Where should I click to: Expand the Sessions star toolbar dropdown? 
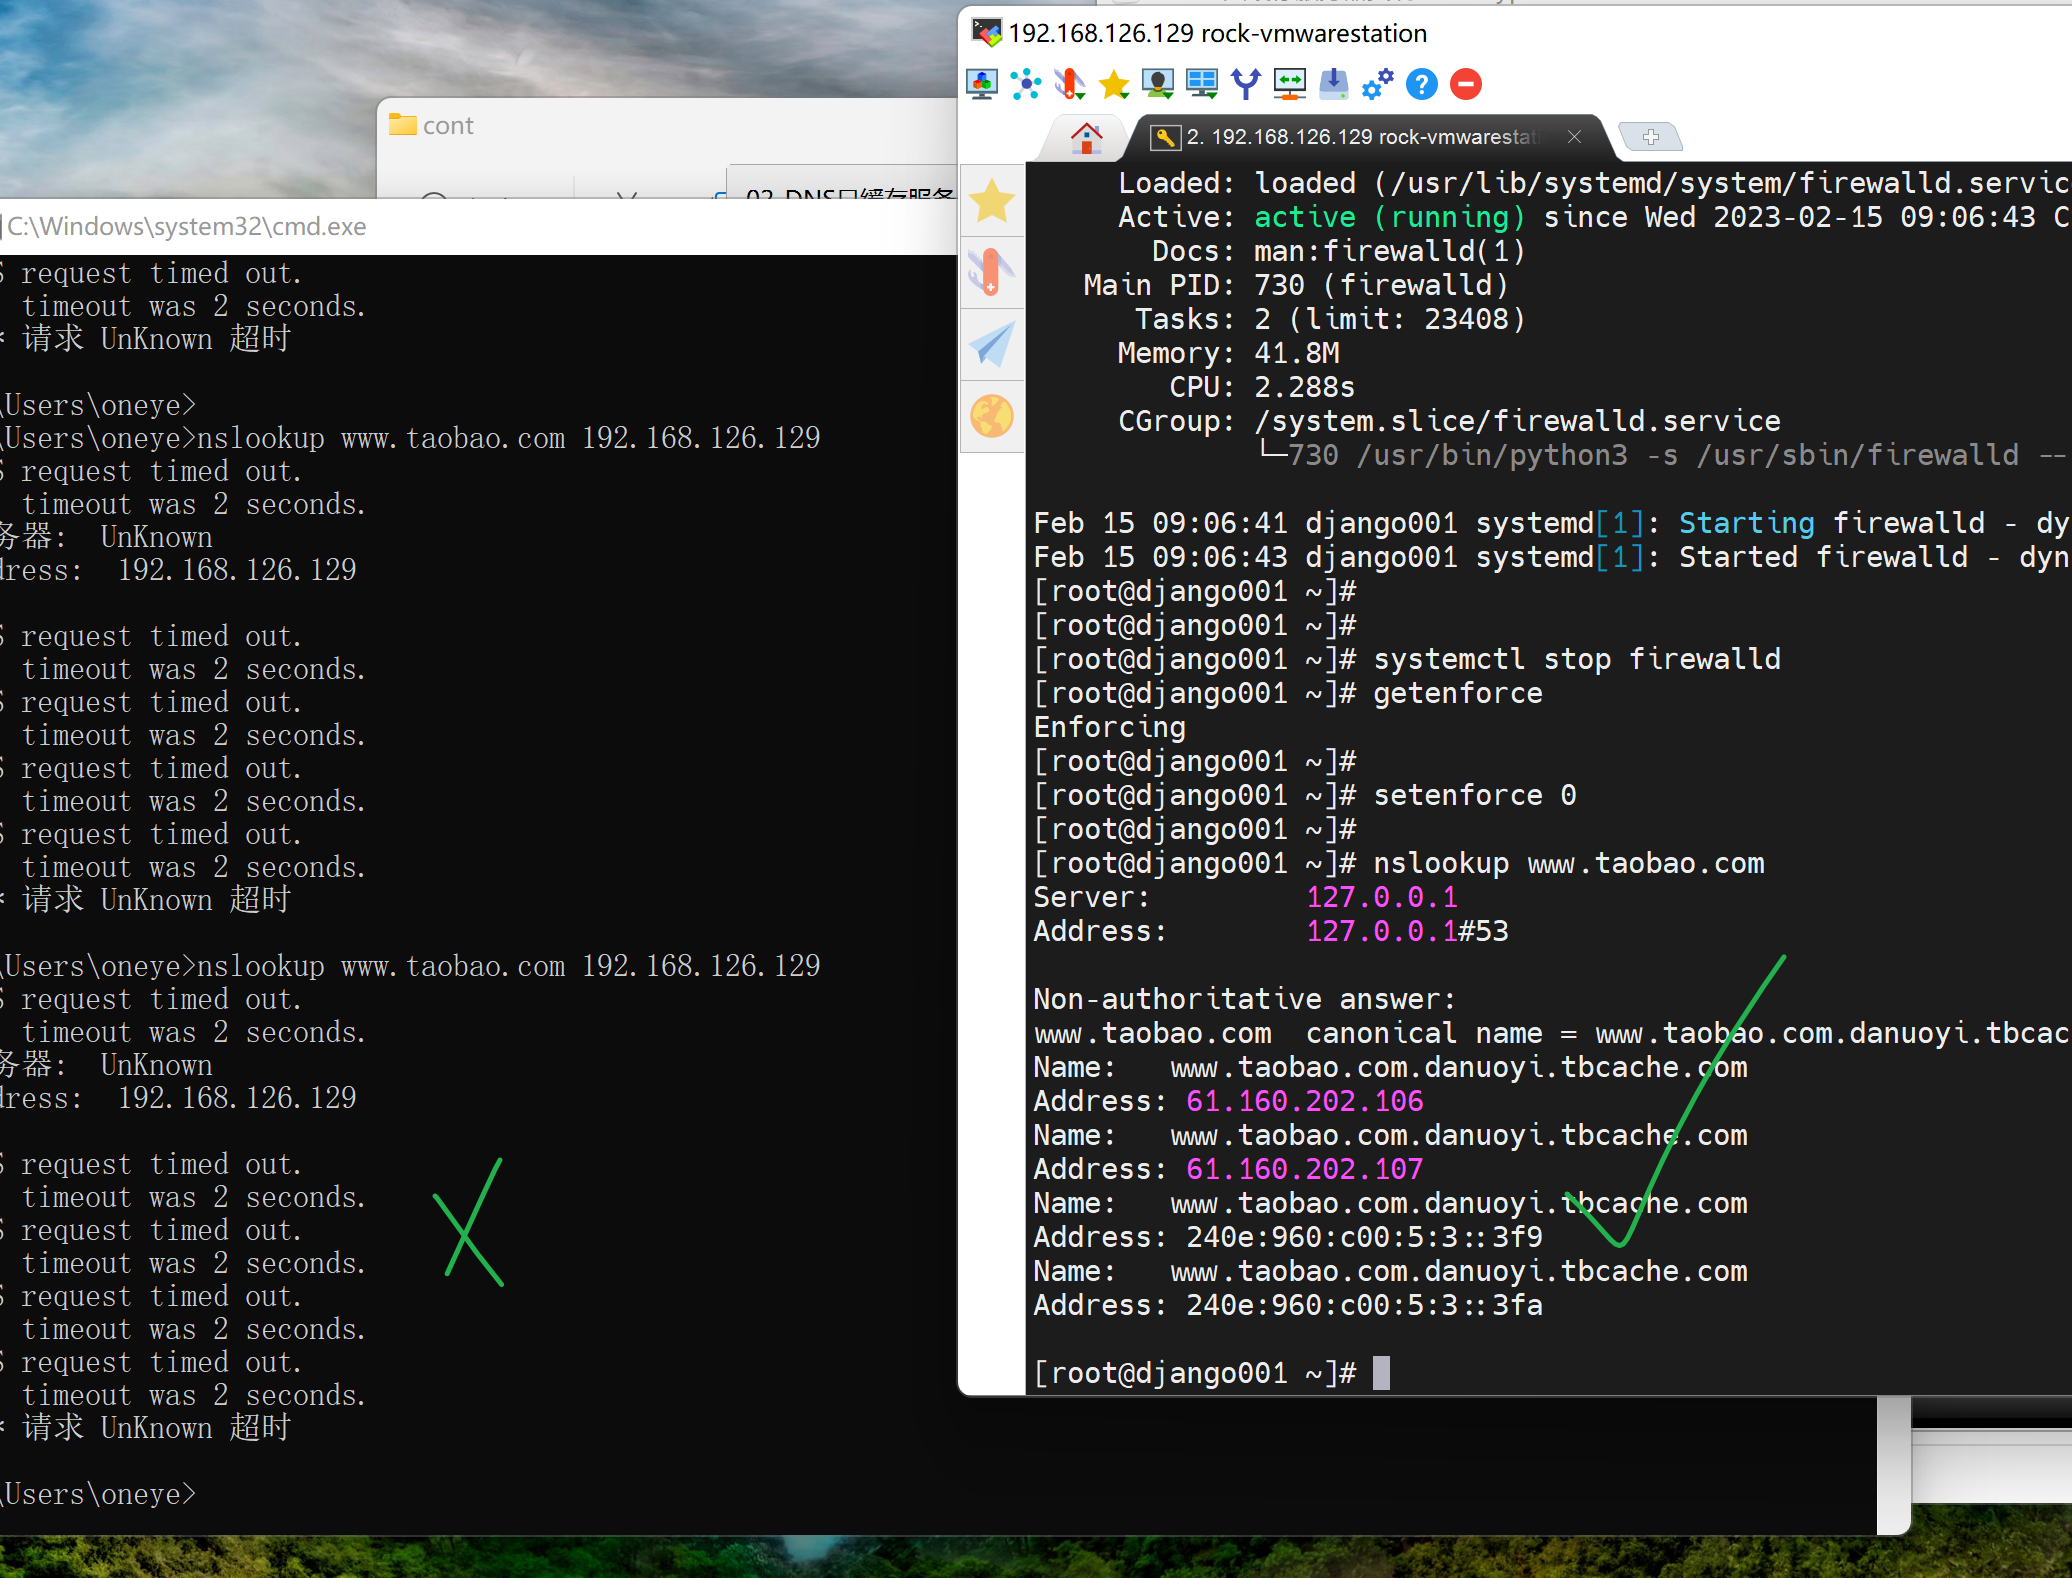[1114, 84]
